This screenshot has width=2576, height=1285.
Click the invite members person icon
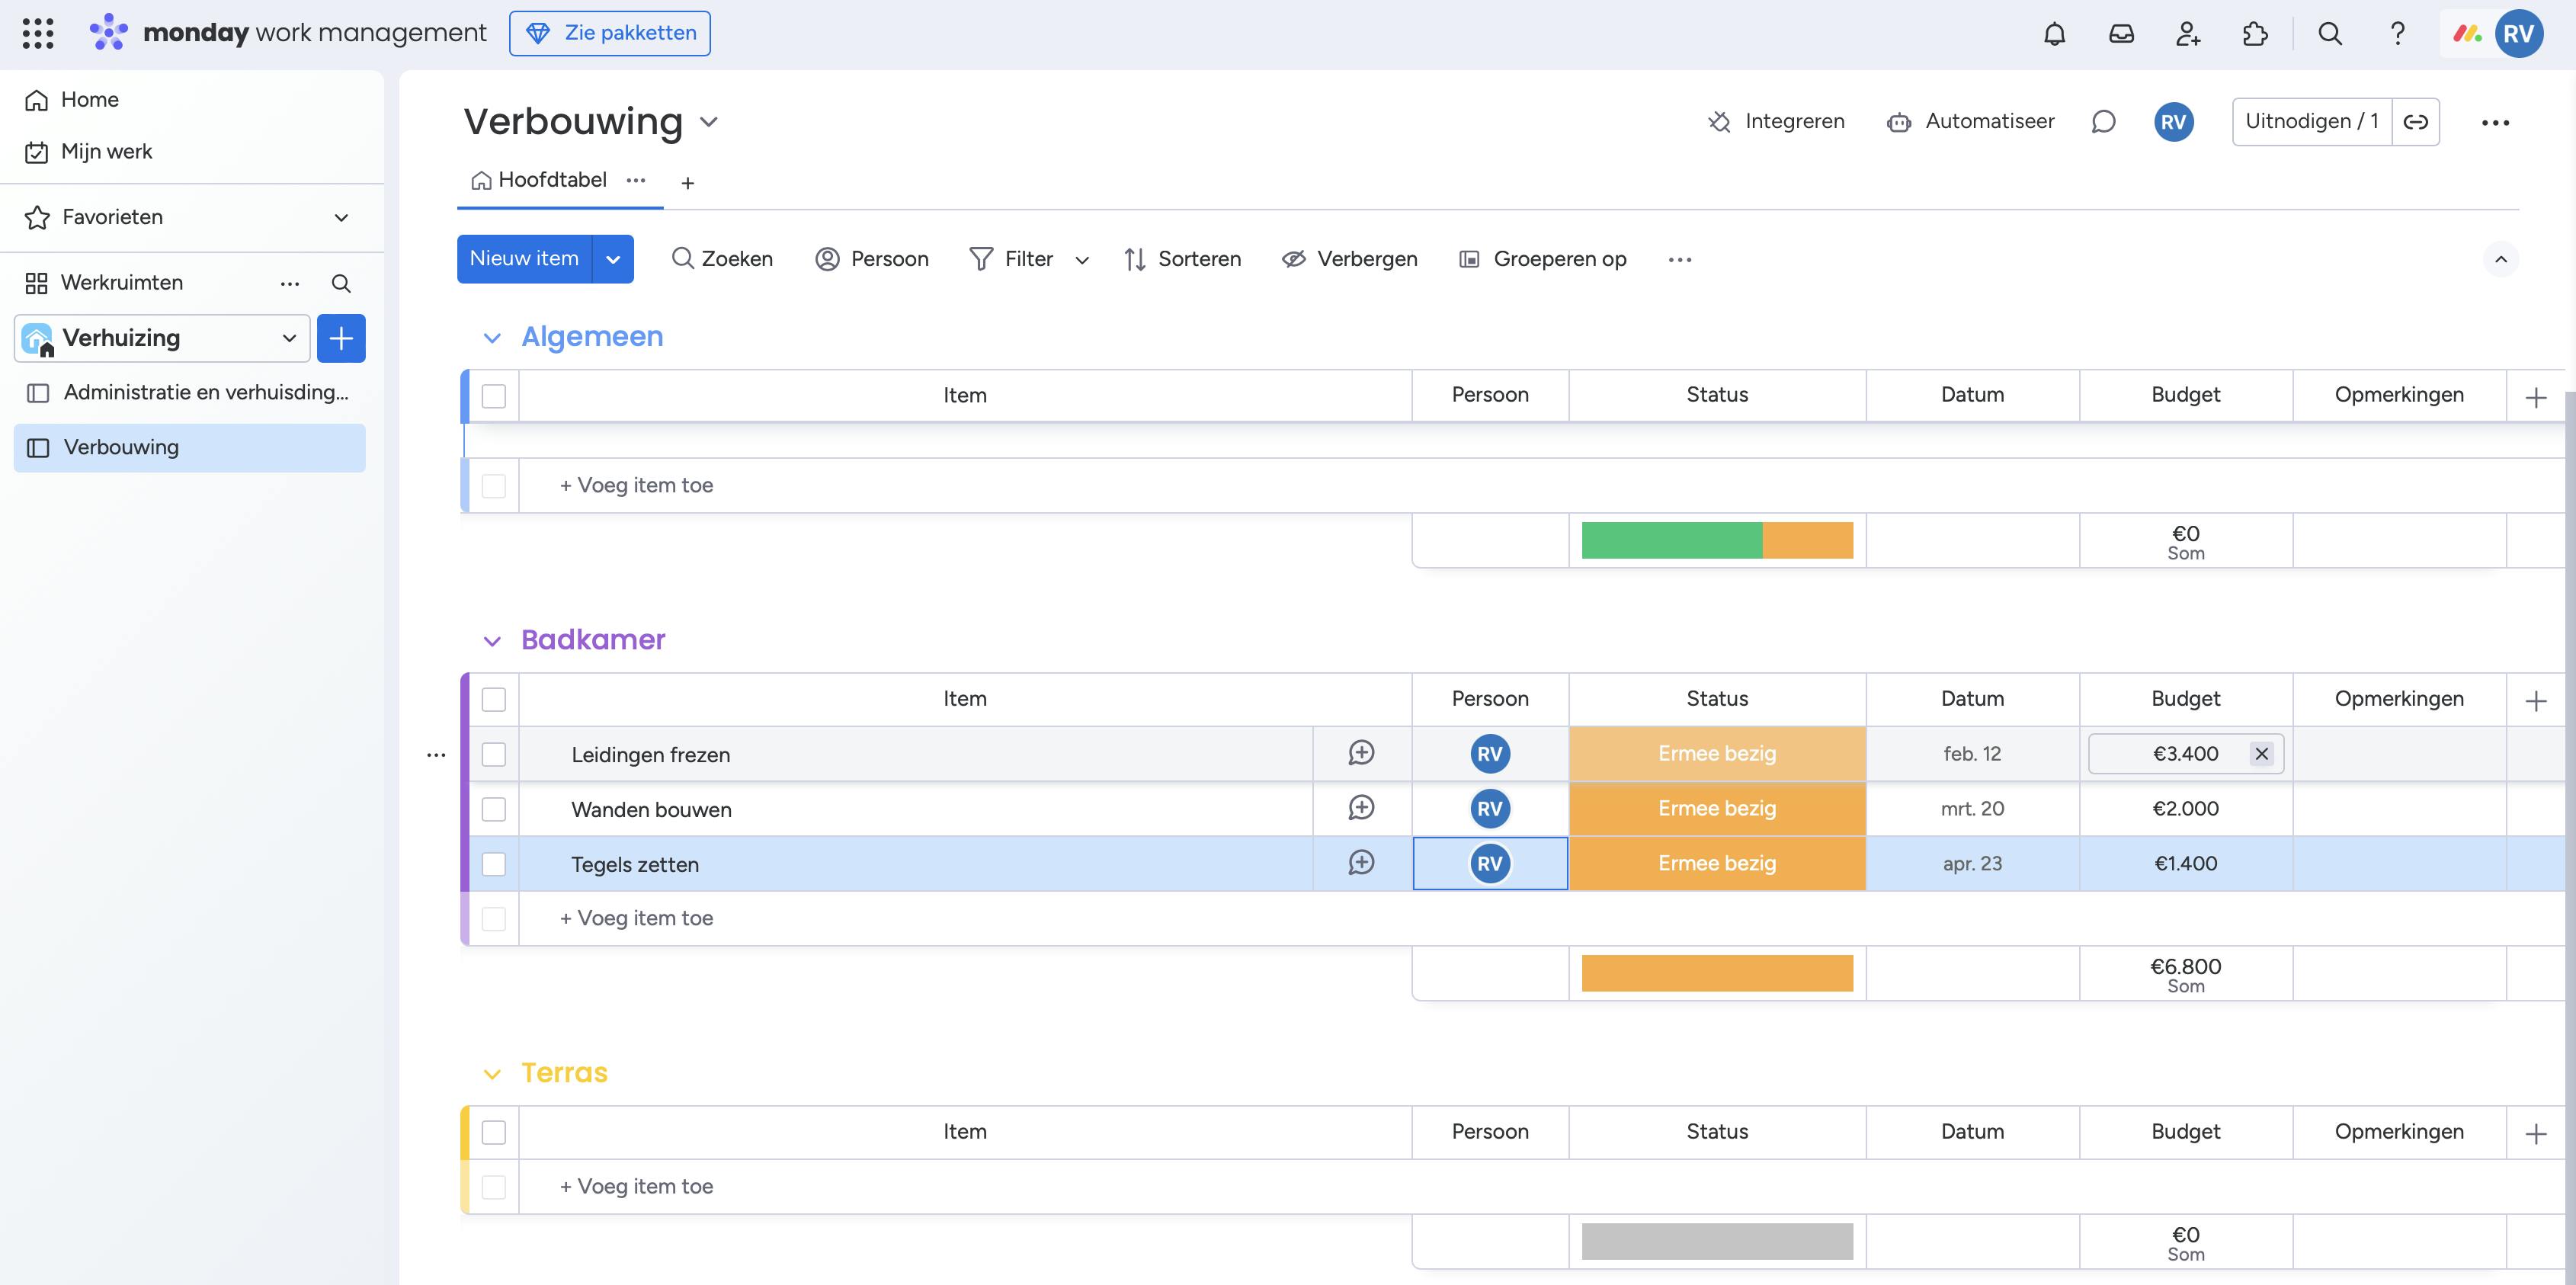click(x=2188, y=34)
